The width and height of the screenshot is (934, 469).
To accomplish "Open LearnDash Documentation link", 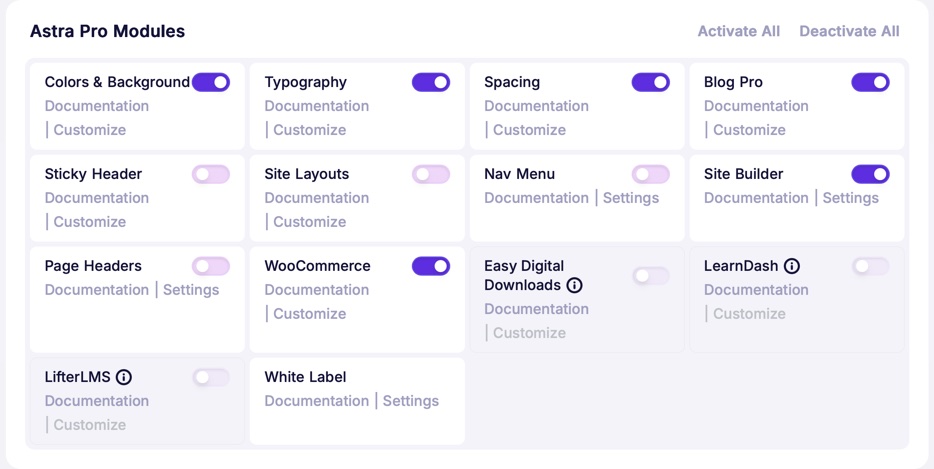I will [x=756, y=290].
